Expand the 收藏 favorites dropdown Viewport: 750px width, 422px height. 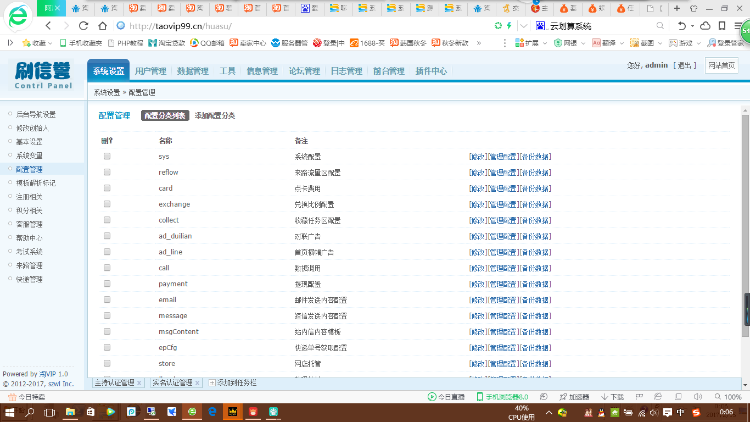(x=50, y=43)
